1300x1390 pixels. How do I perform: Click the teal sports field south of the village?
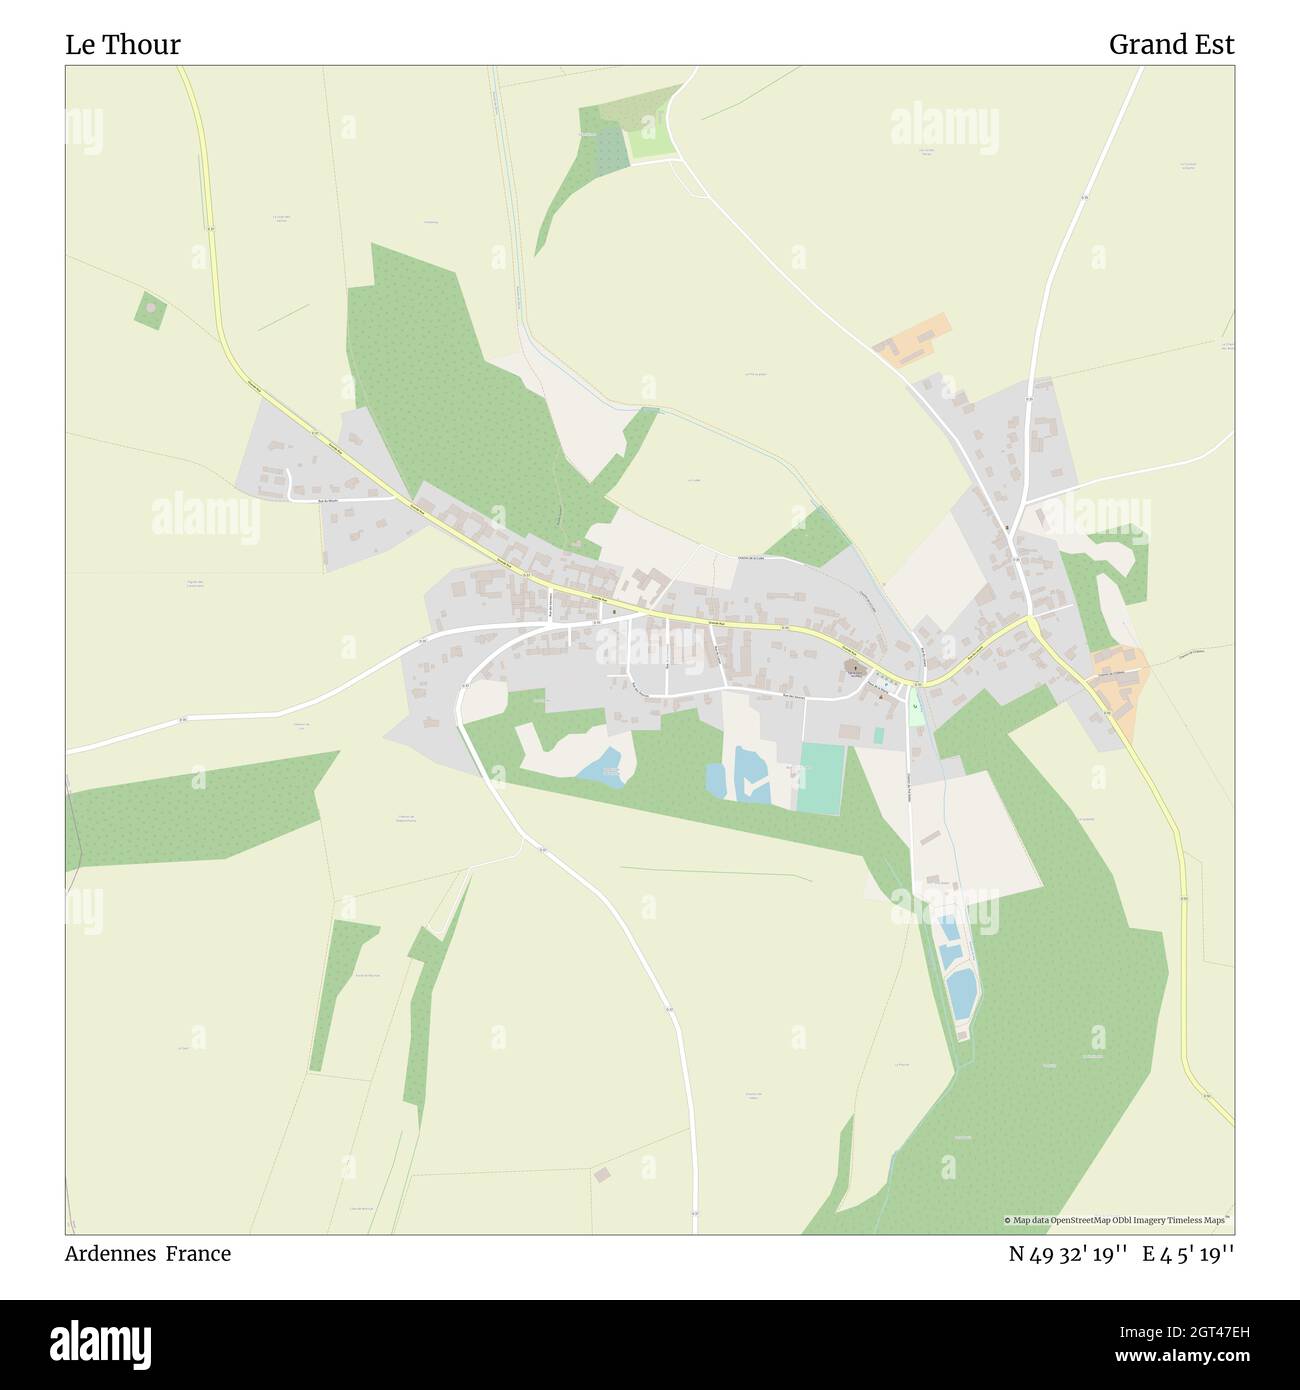[822, 779]
